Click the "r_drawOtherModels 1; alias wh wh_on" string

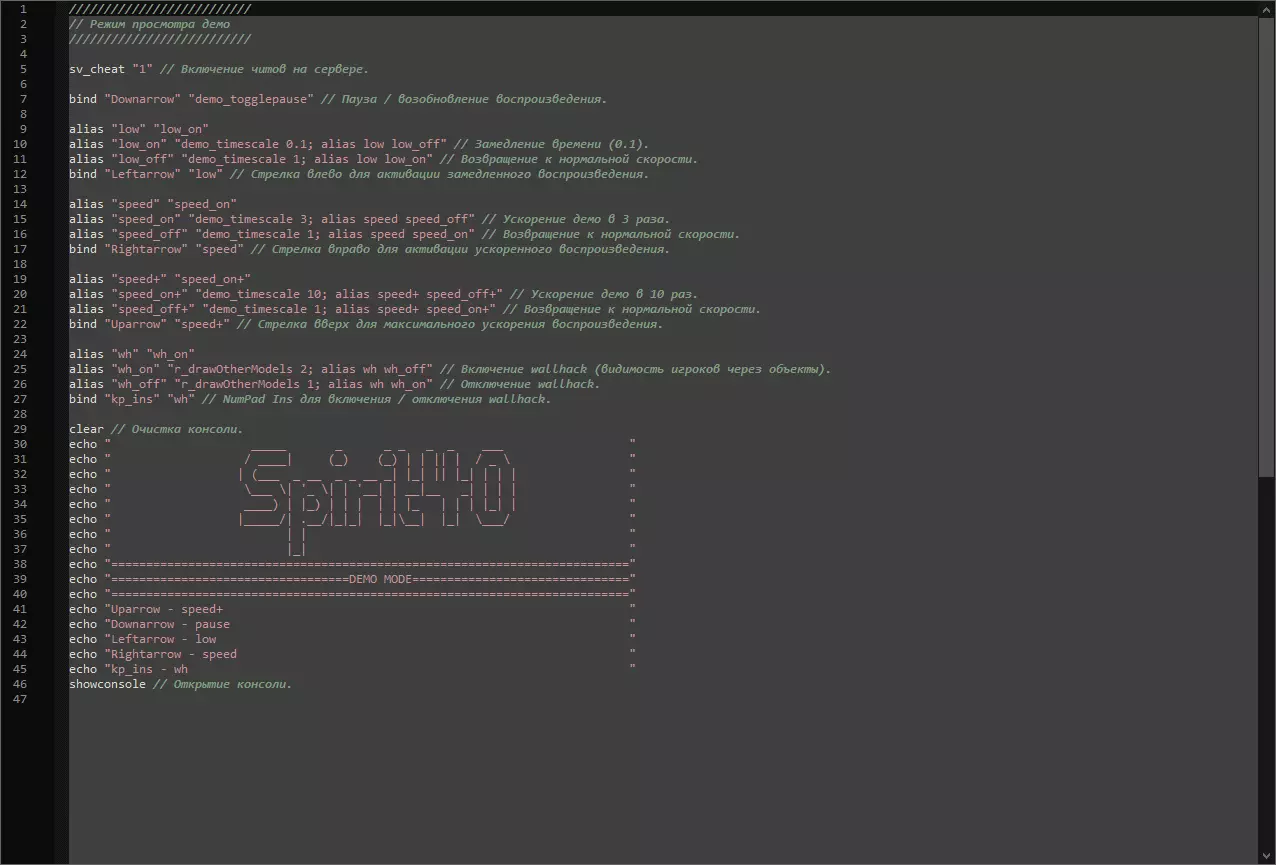[x=306, y=384]
